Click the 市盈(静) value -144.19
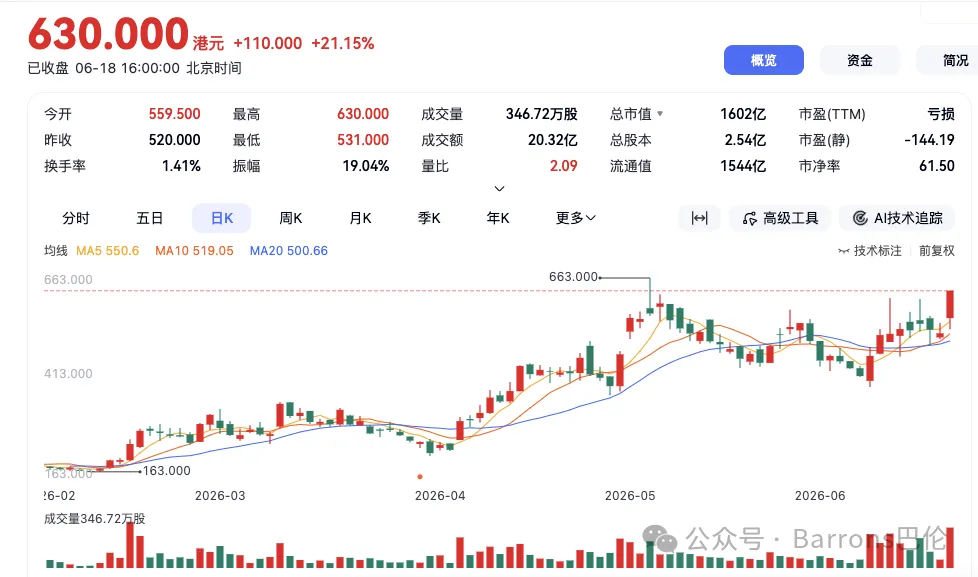 (x=929, y=140)
